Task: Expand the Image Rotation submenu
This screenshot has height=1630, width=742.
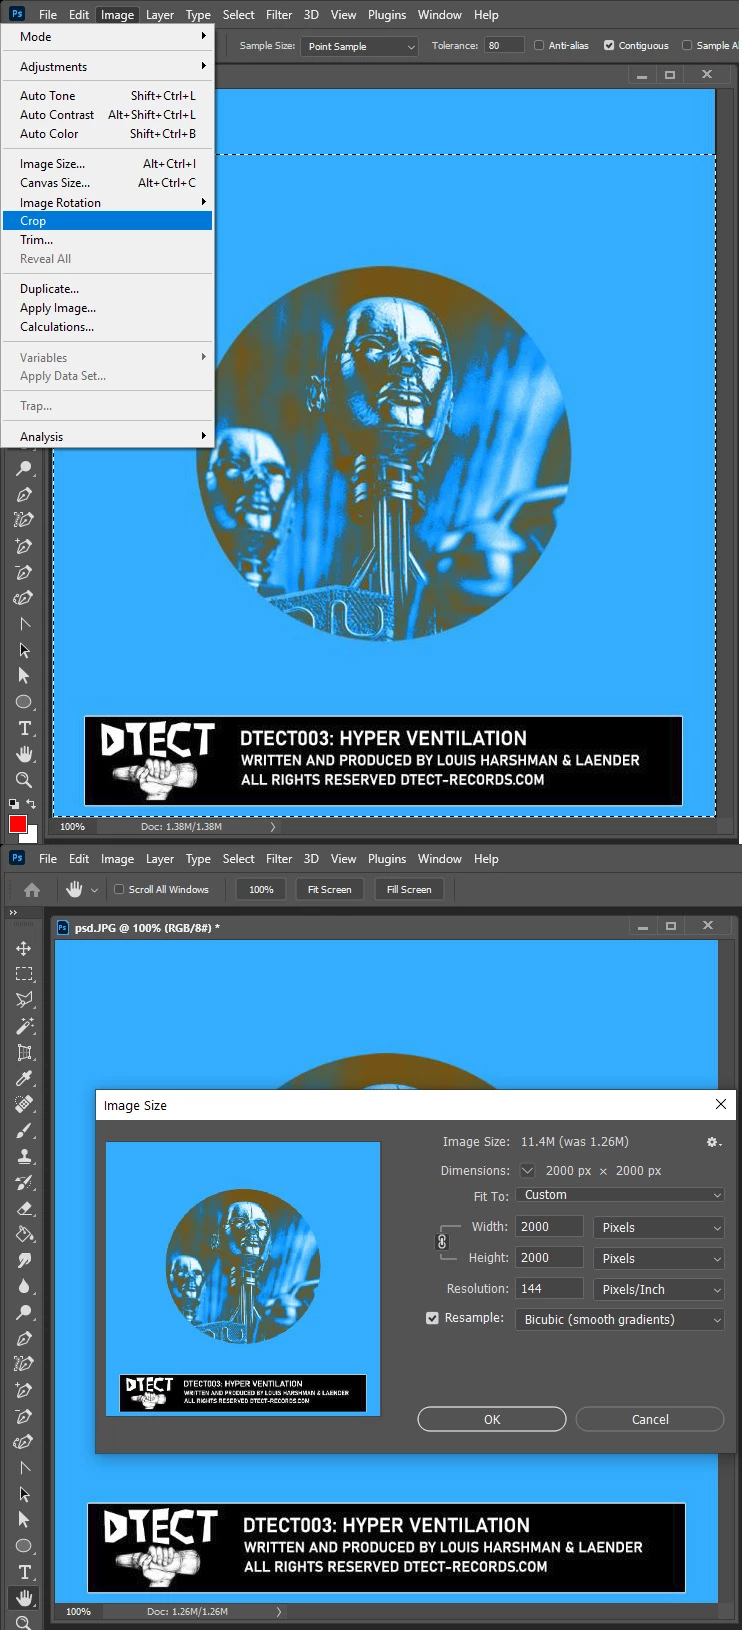Action: (108, 202)
